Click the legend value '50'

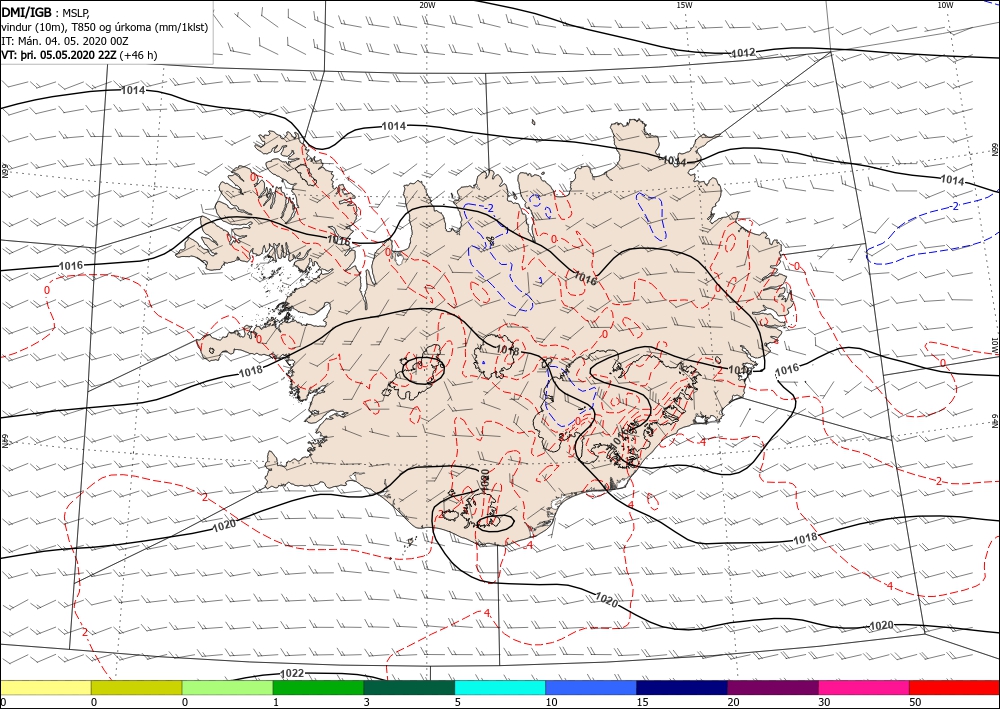914,703
